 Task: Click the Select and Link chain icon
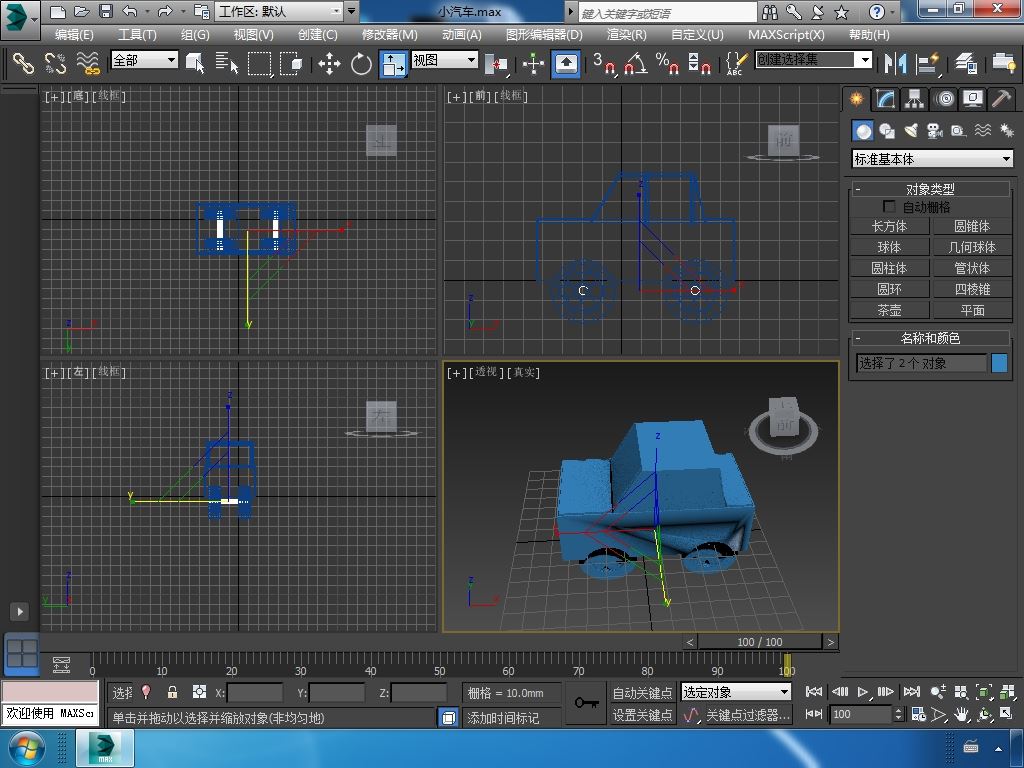(x=23, y=63)
